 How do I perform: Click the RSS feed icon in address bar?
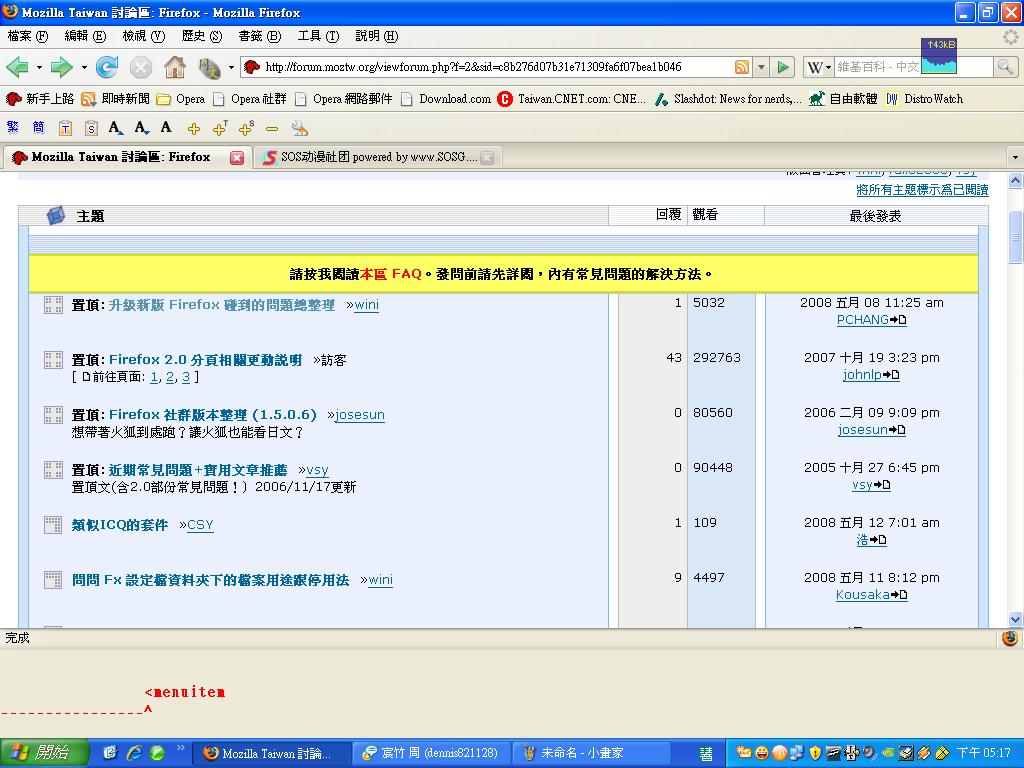[x=741, y=67]
